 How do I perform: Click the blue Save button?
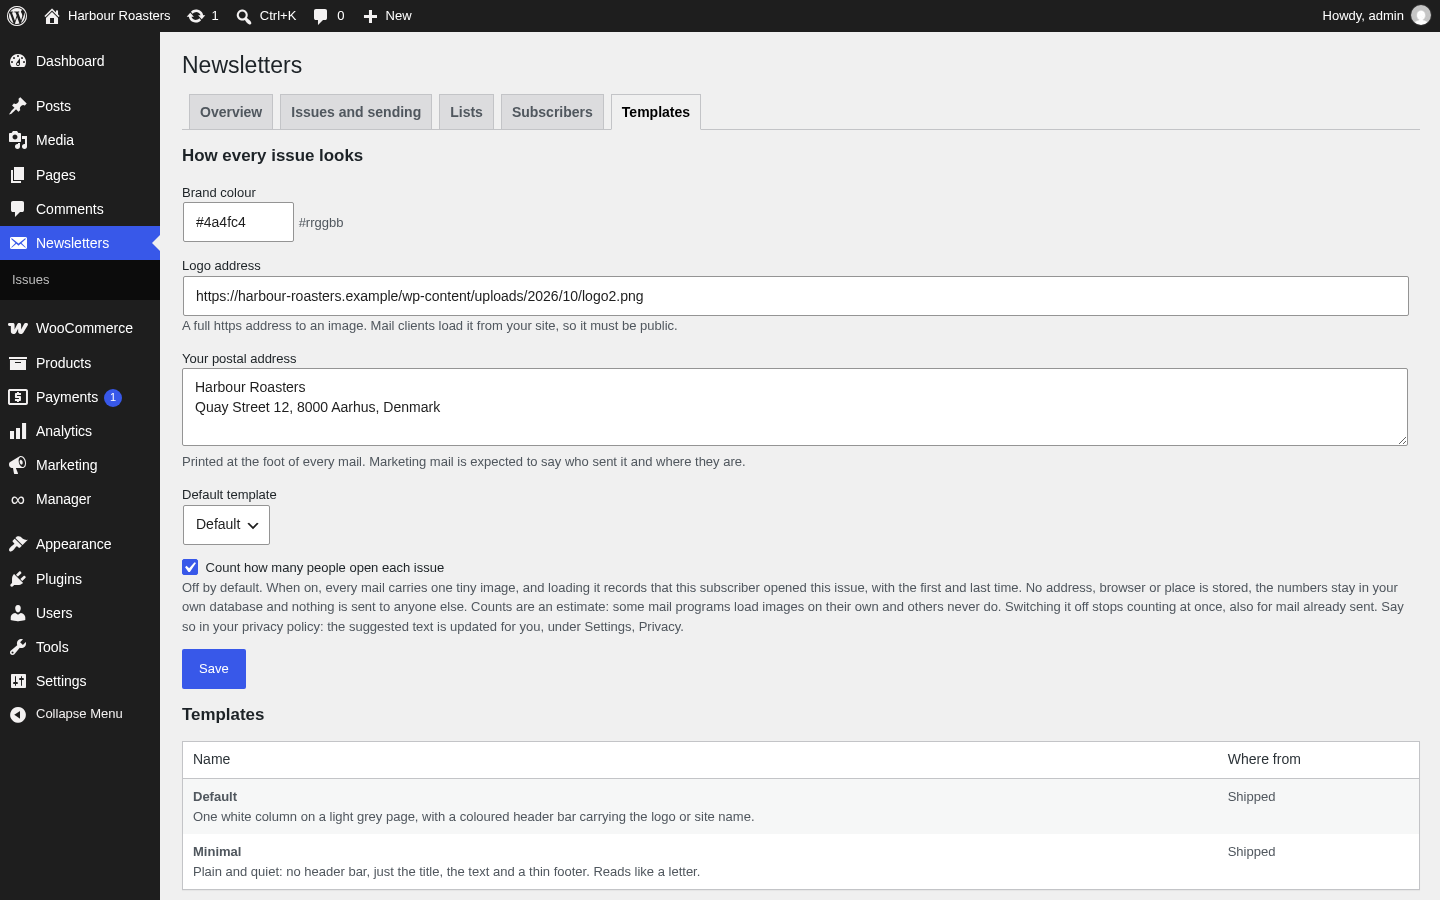click(214, 669)
